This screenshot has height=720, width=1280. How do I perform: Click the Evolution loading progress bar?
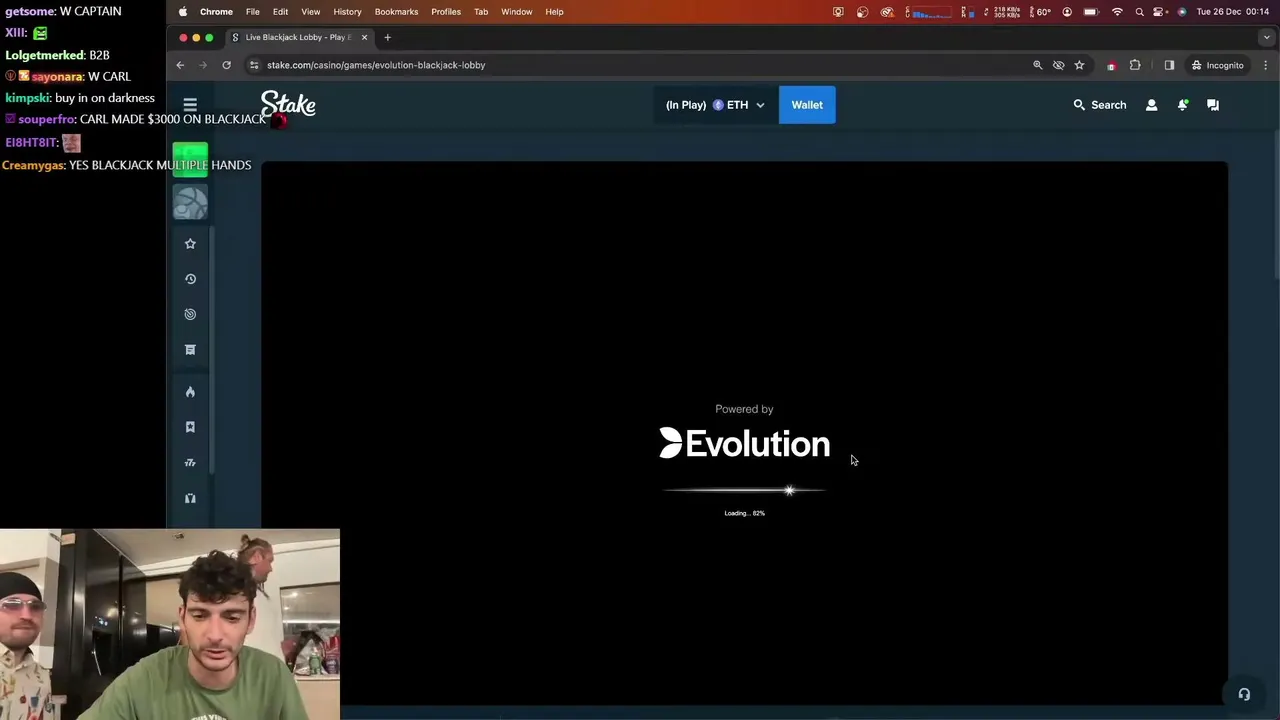pos(744,490)
